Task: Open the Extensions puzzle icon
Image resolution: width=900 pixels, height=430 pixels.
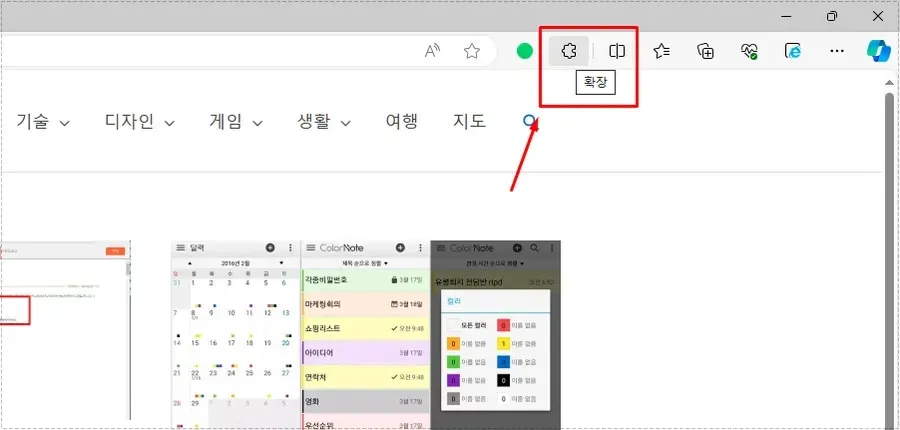Action: pyautogui.click(x=569, y=51)
